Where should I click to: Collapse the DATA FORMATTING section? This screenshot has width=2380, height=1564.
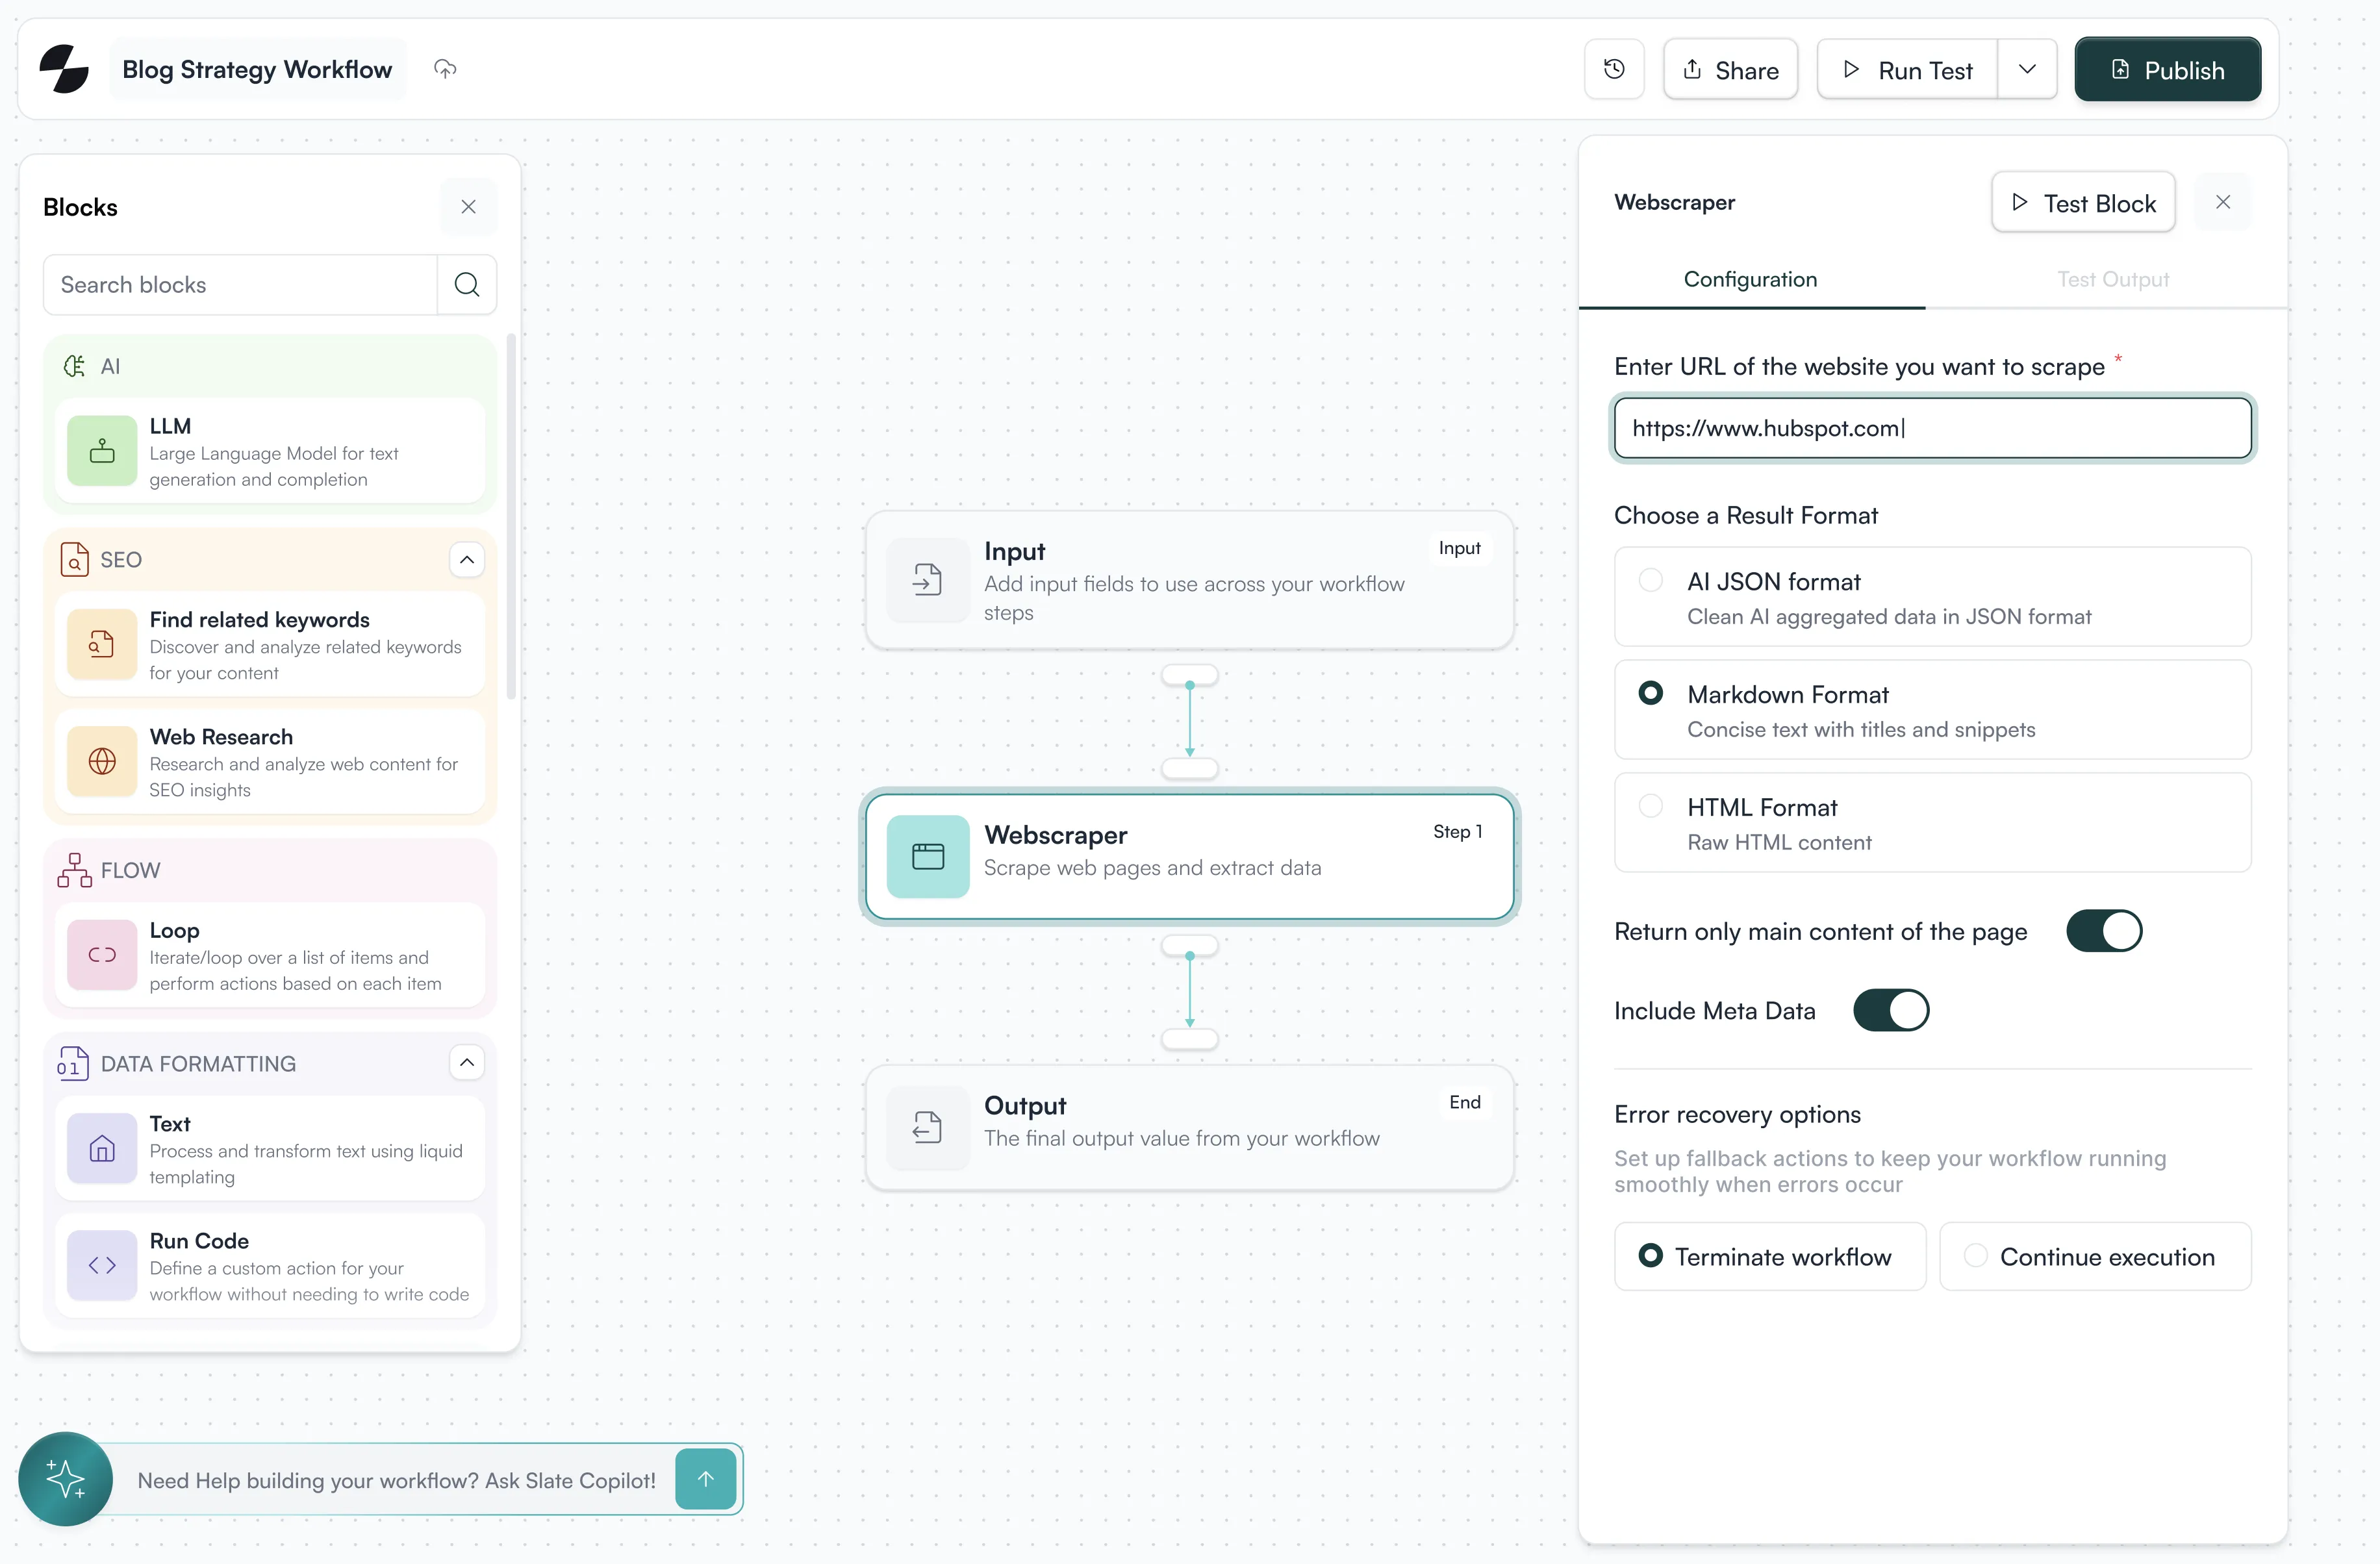[x=466, y=1062]
